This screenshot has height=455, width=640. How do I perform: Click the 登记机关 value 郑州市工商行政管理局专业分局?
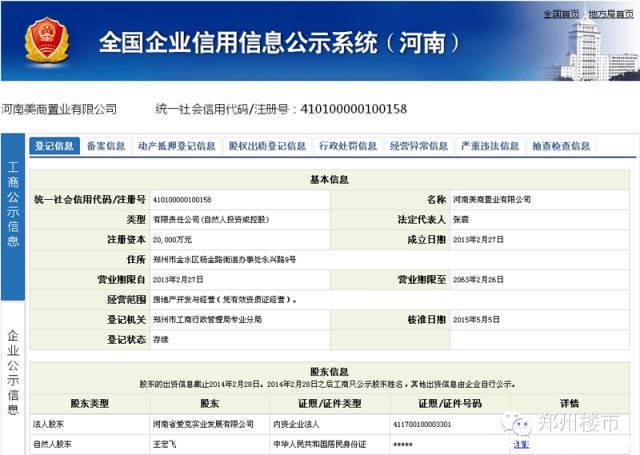(207, 320)
